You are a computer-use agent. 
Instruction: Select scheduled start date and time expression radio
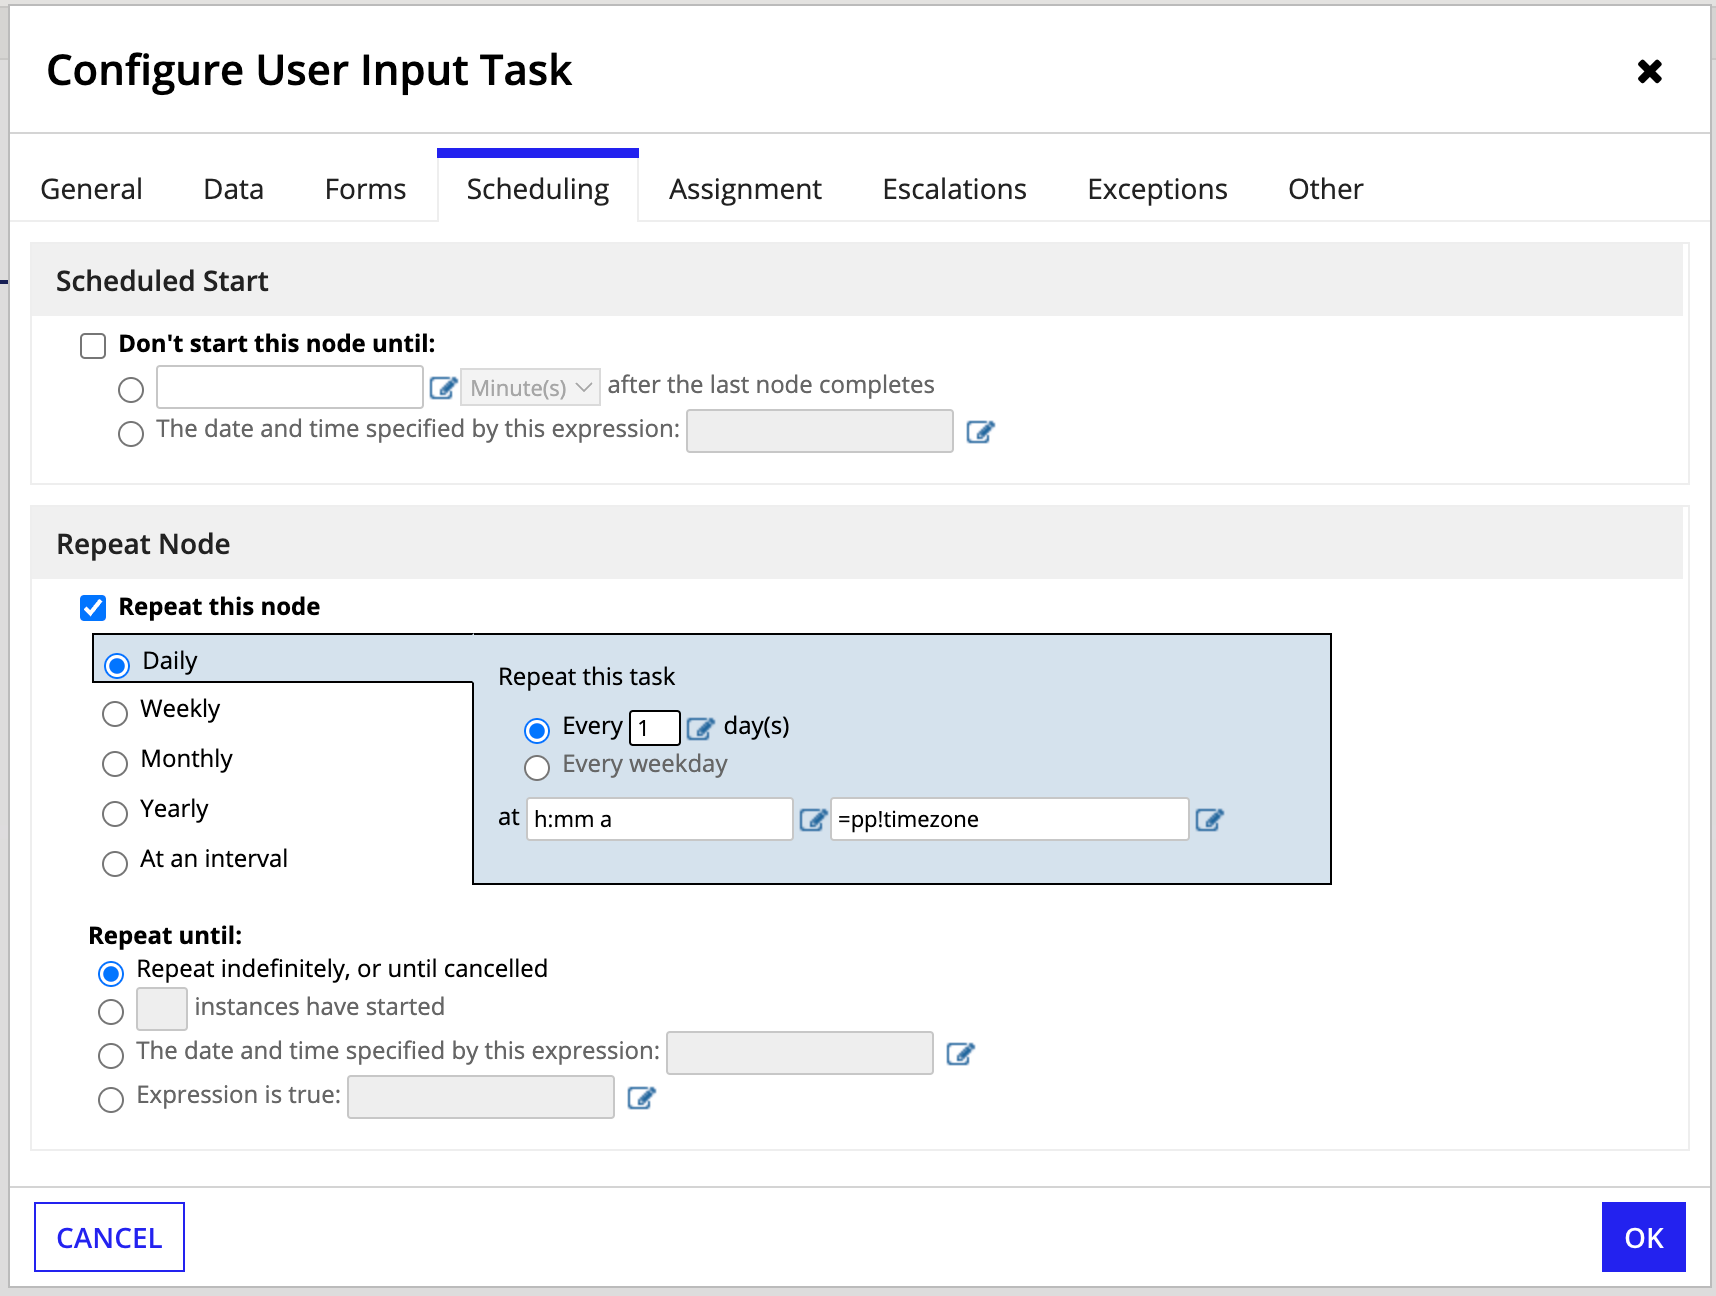pyautogui.click(x=131, y=434)
